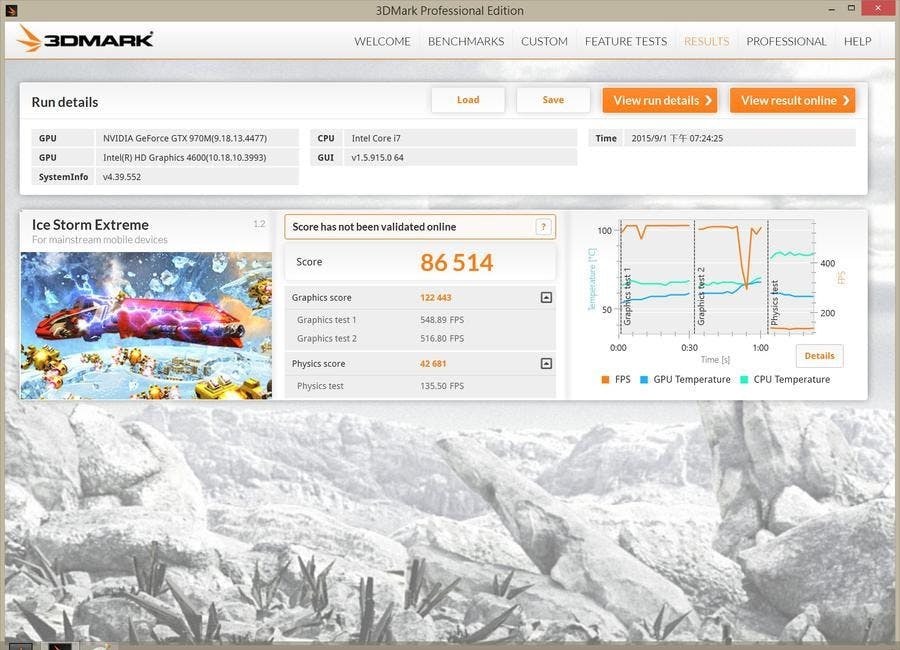The height and width of the screenshot is (650, 900).
Task: Open the HELP tab
Action: tap(857, 41)
